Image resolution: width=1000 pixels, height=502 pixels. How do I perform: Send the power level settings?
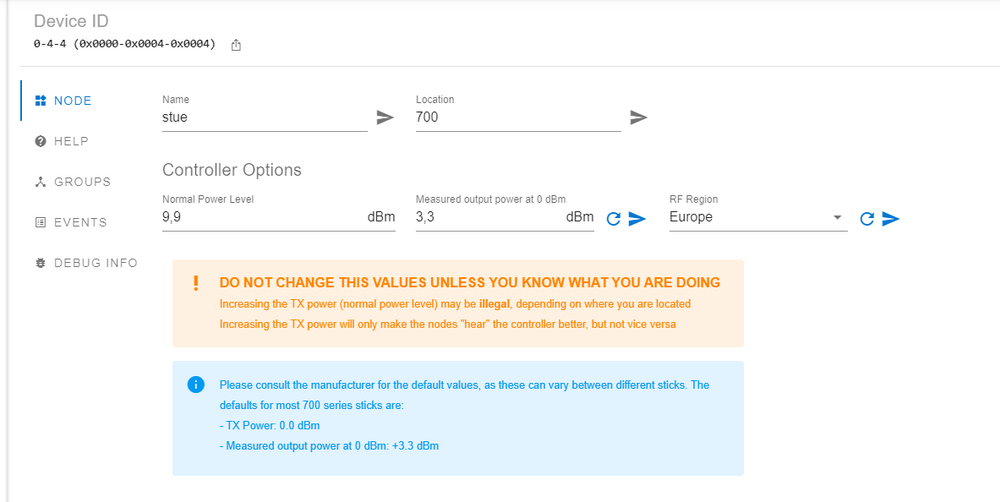pos(637,218)
